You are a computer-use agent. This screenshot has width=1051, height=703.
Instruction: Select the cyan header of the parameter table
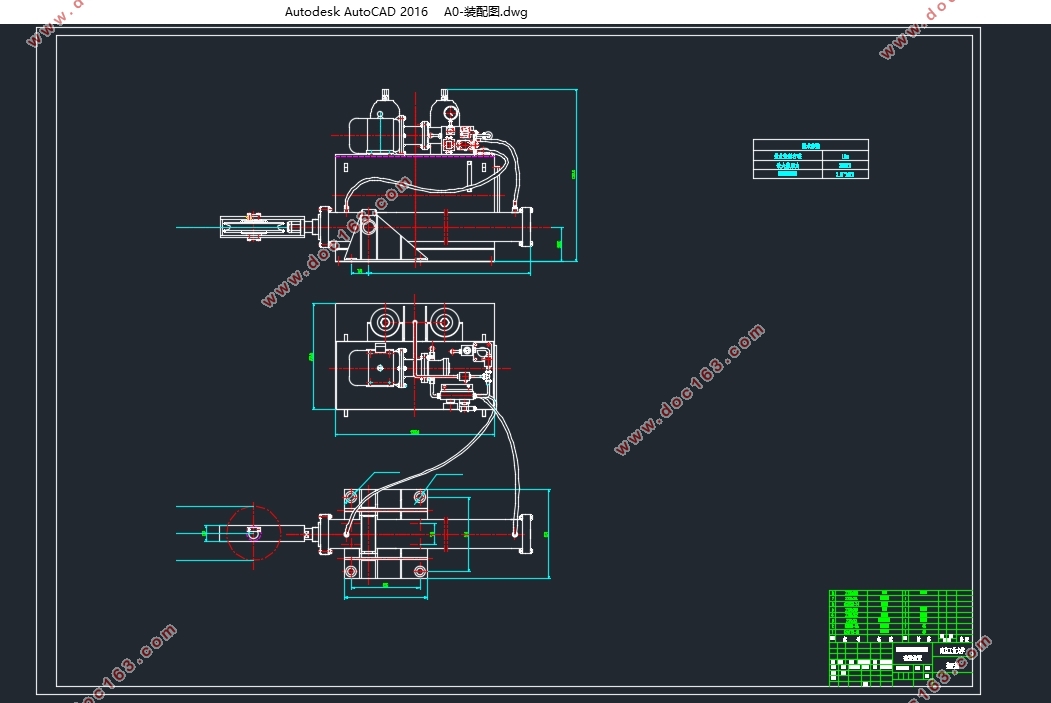[811, 145]
